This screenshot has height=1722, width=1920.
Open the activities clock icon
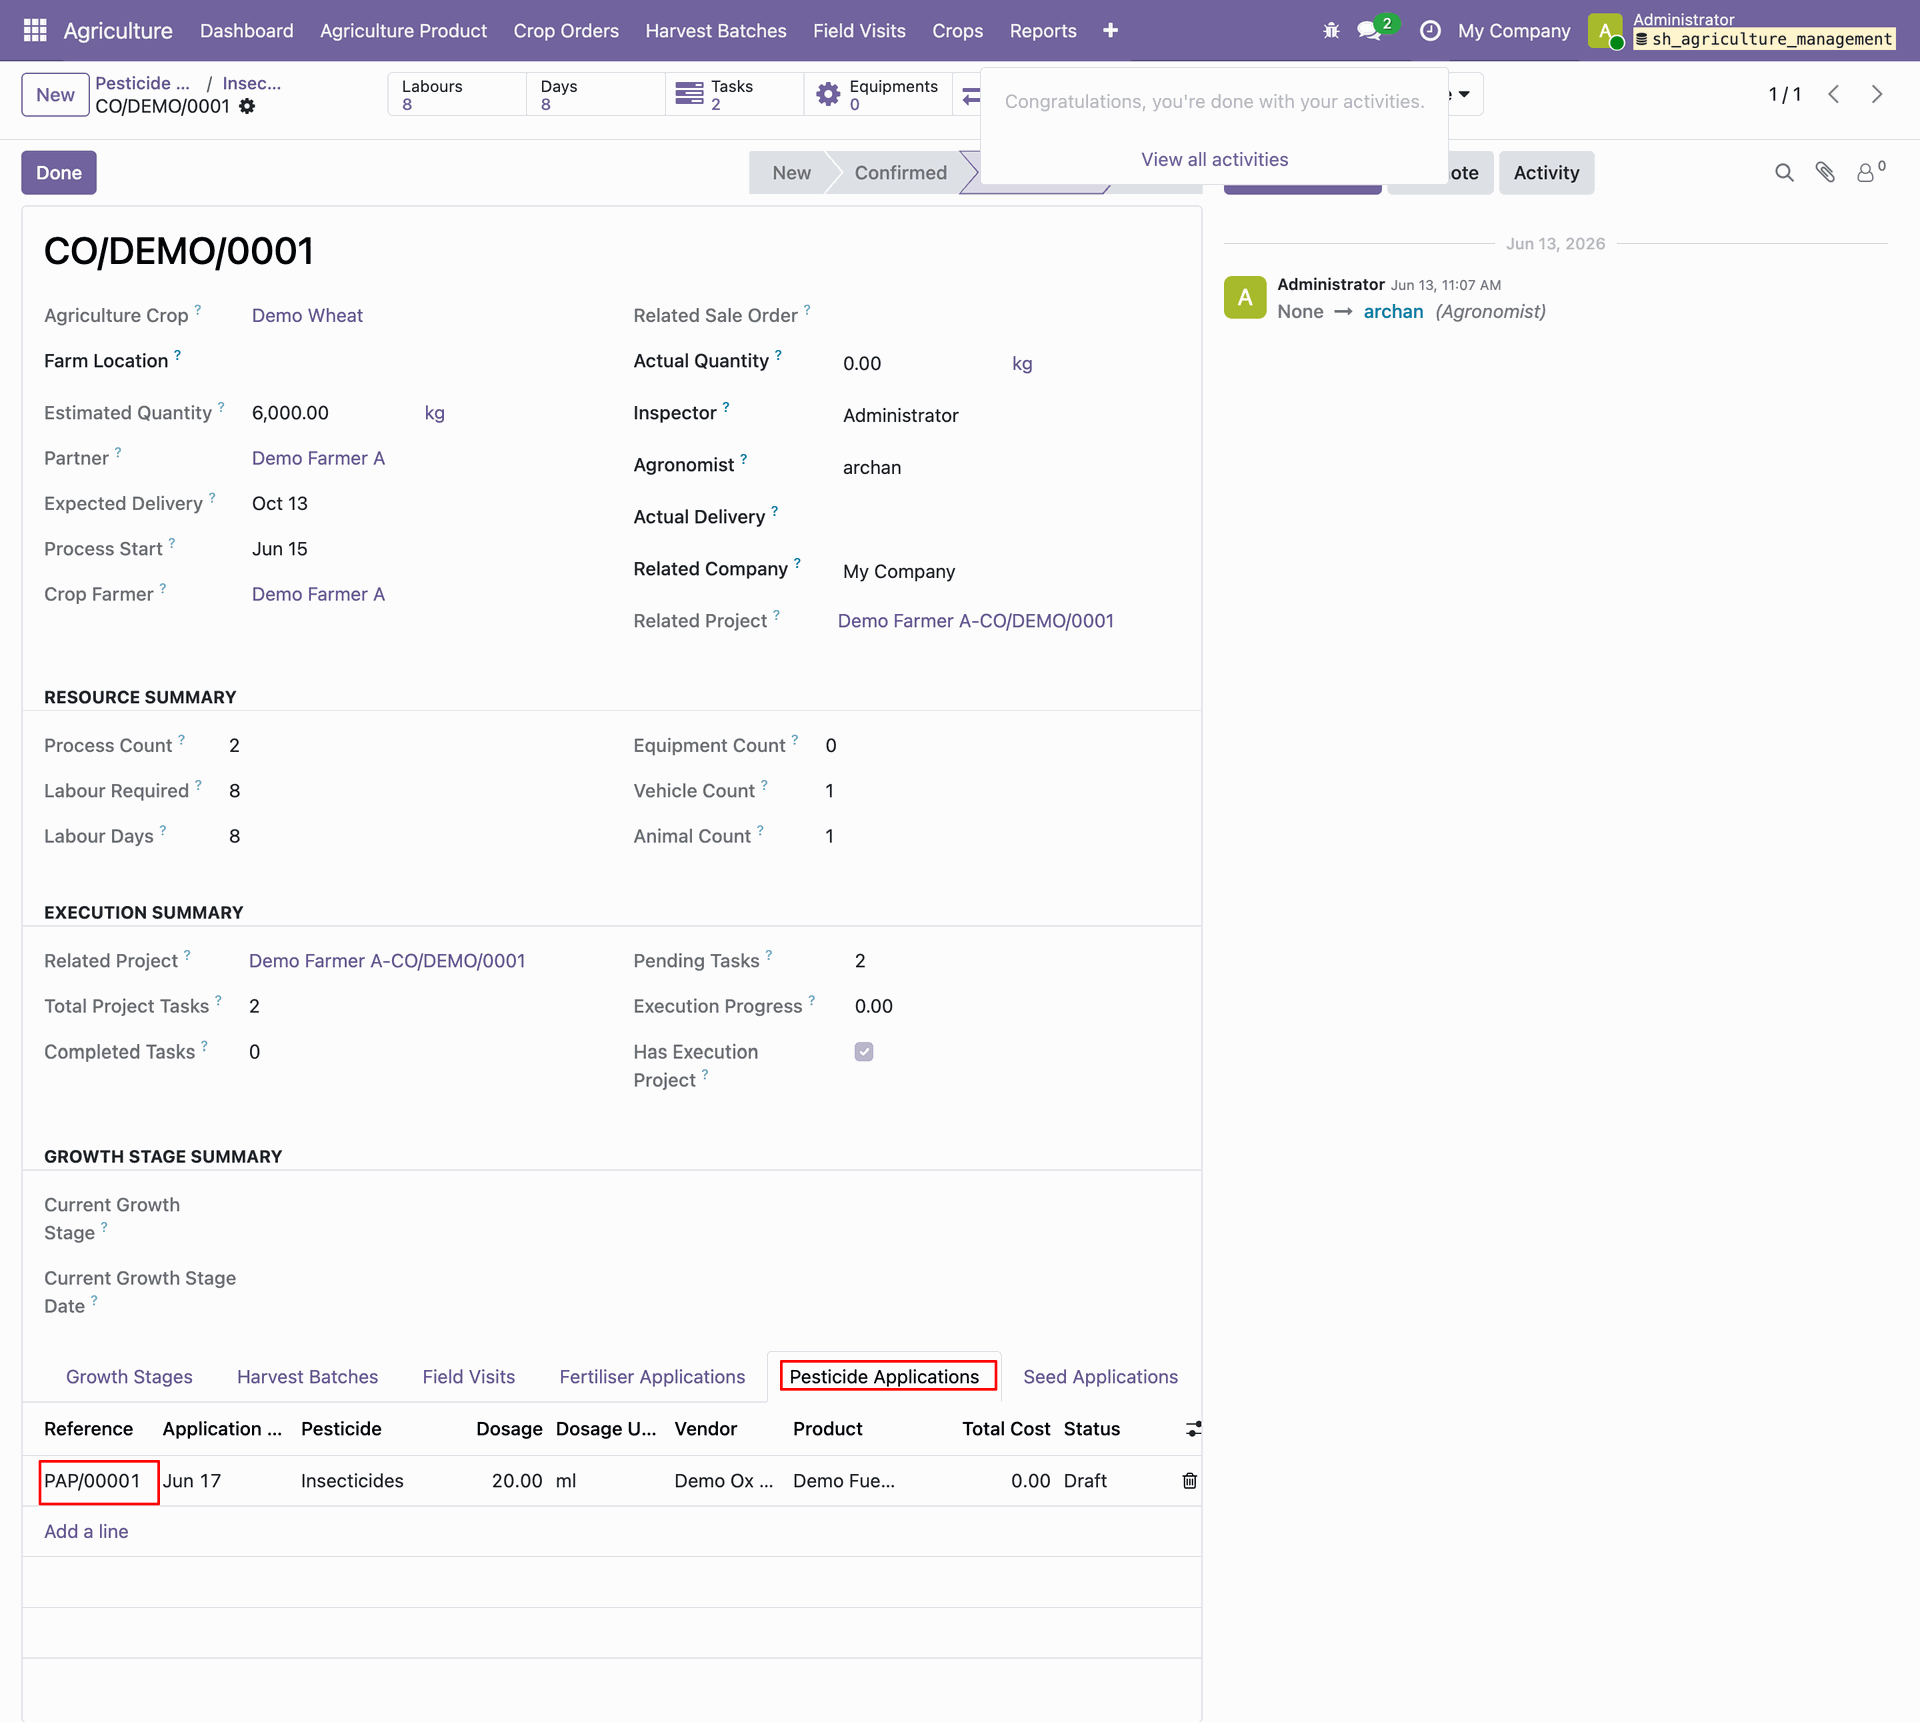click(x=1430, y=30)
